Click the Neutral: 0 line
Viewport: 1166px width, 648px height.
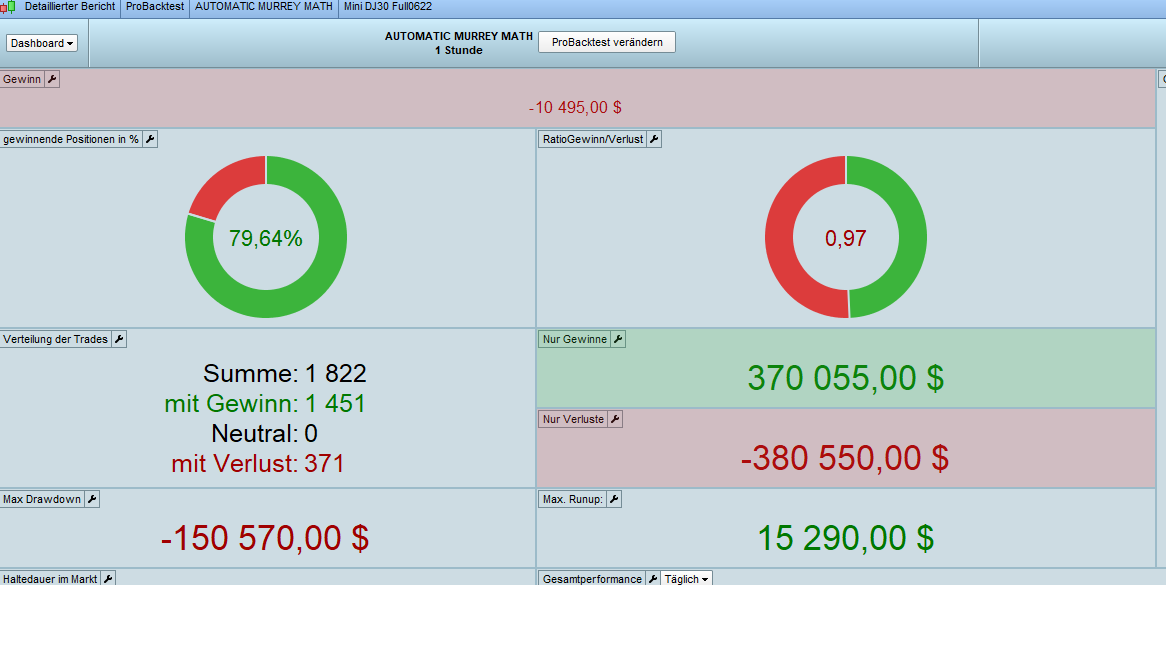(x=265, y=434)
